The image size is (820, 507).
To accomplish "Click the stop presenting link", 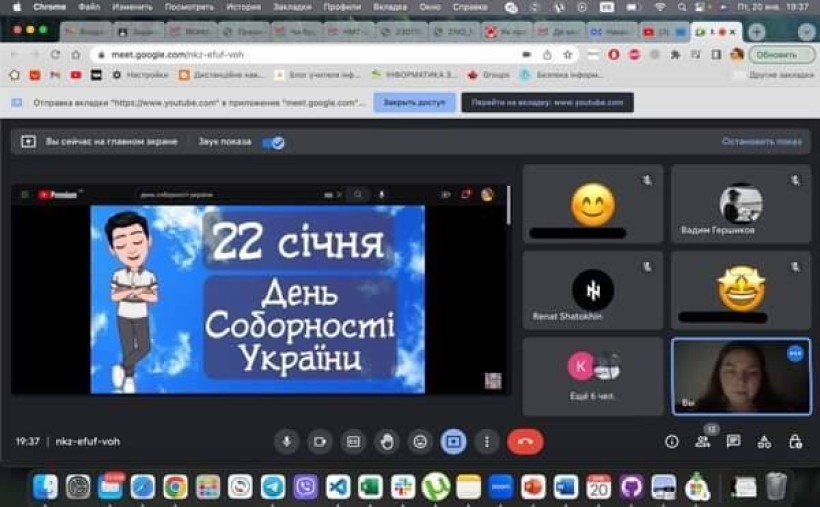I will click(761, 142).
